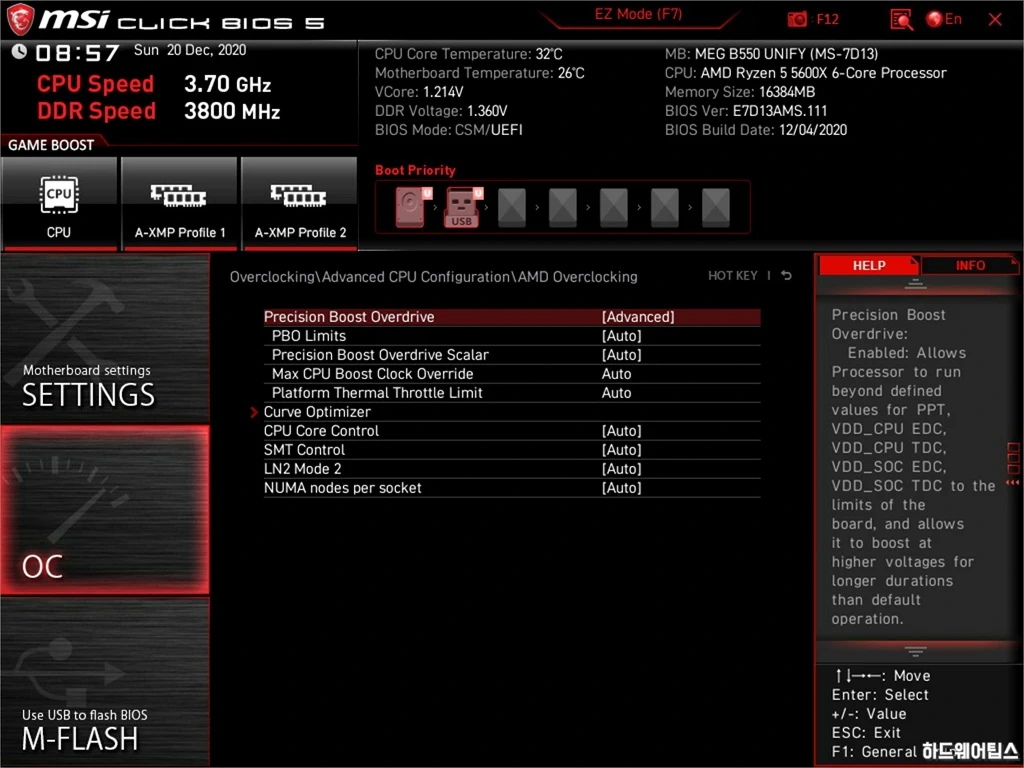Enable A-XMP Profile 1

[180, 203]
